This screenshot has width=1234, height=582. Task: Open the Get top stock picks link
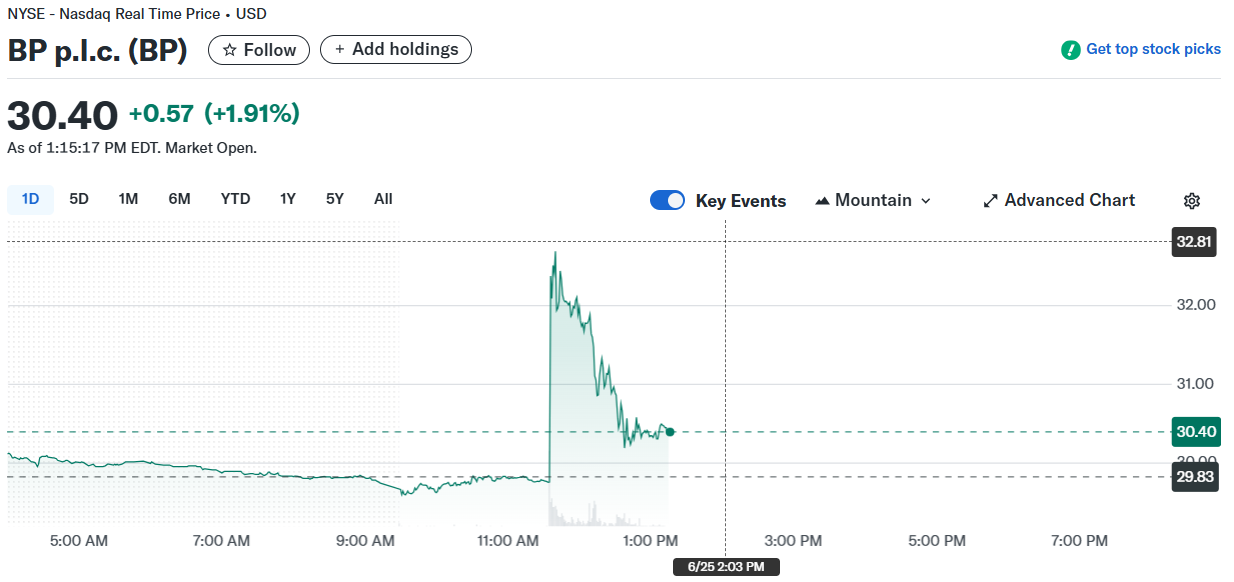[1153, 49]
